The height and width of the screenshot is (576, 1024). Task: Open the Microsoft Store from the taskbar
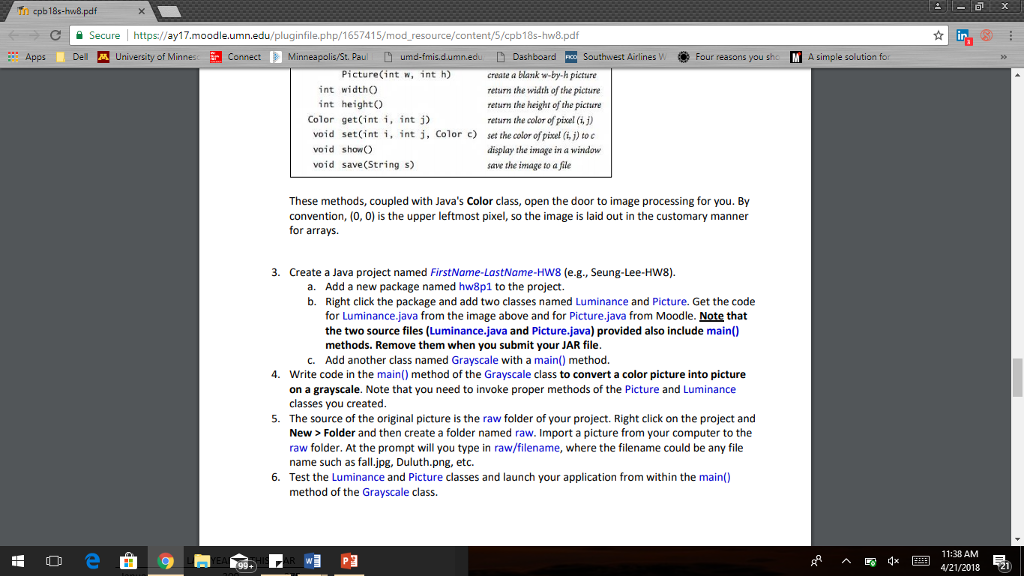tap(128, 561)
